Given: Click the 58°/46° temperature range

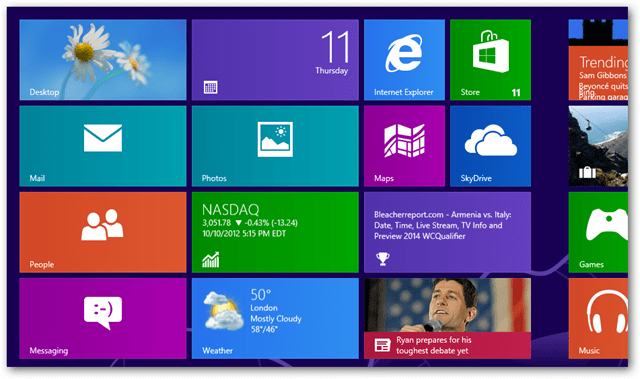Looking at the screenshot, I should click(x=264, y=329).
